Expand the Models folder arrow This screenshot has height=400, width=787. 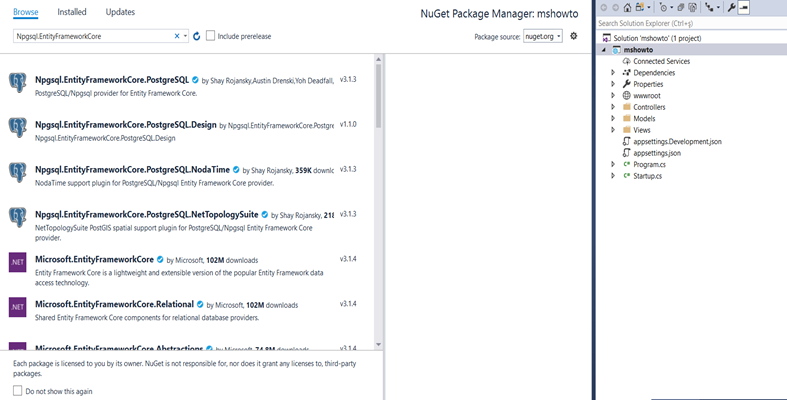point(613,118)
